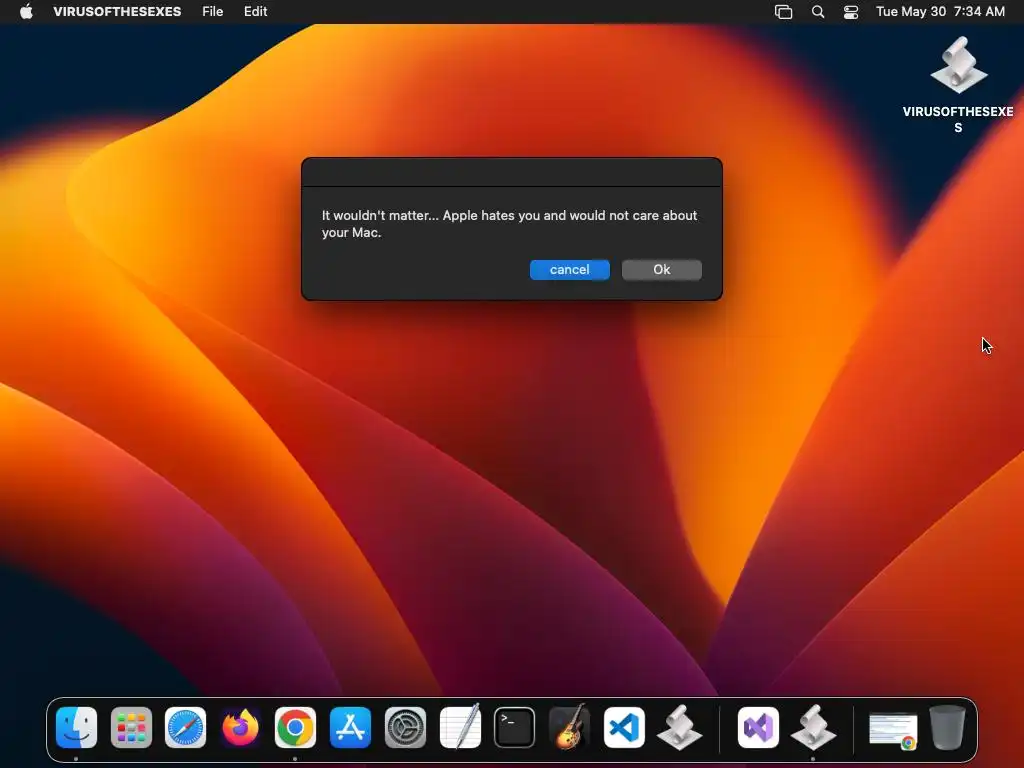Image resolution: width=1024 pixels, height=768 pixels.
Task: Open the minimized Chrome window thumbnail in Dock
Action: pos(893,731)
